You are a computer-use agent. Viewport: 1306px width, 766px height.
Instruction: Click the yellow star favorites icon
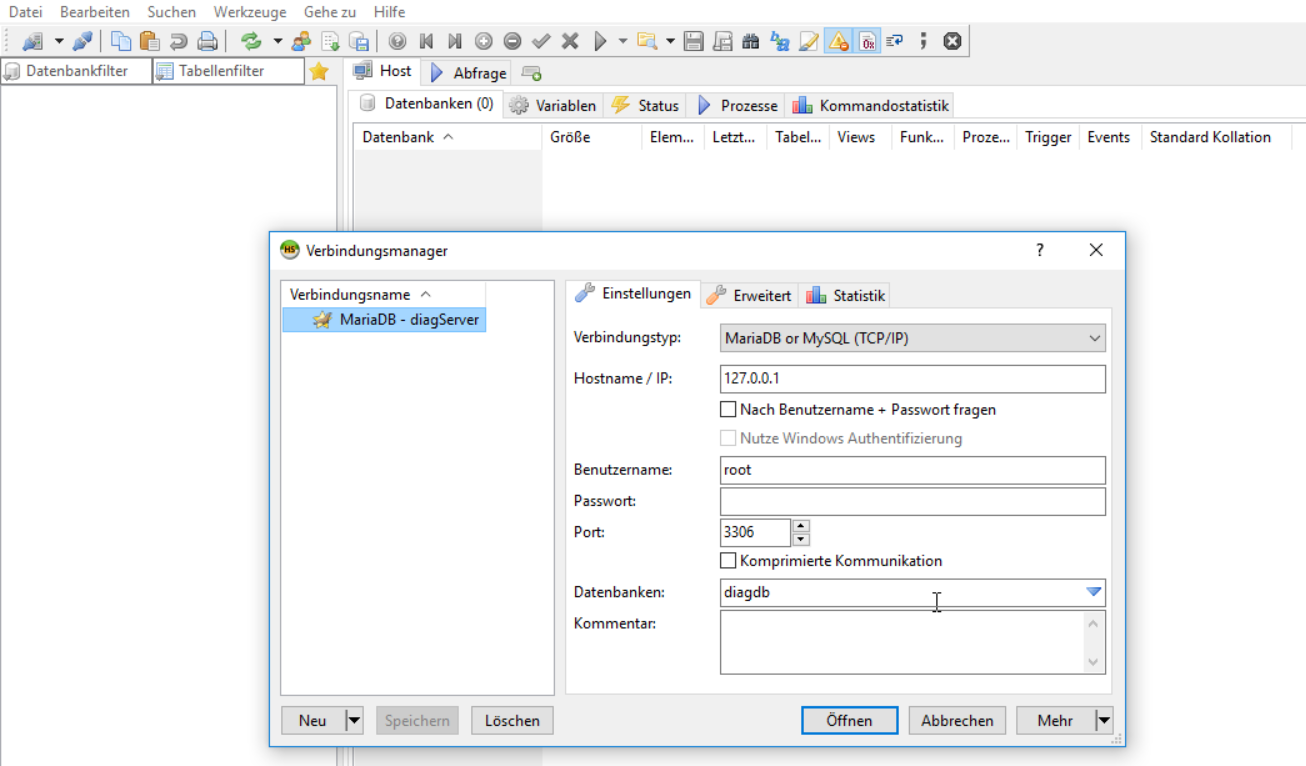click(318, 71)
